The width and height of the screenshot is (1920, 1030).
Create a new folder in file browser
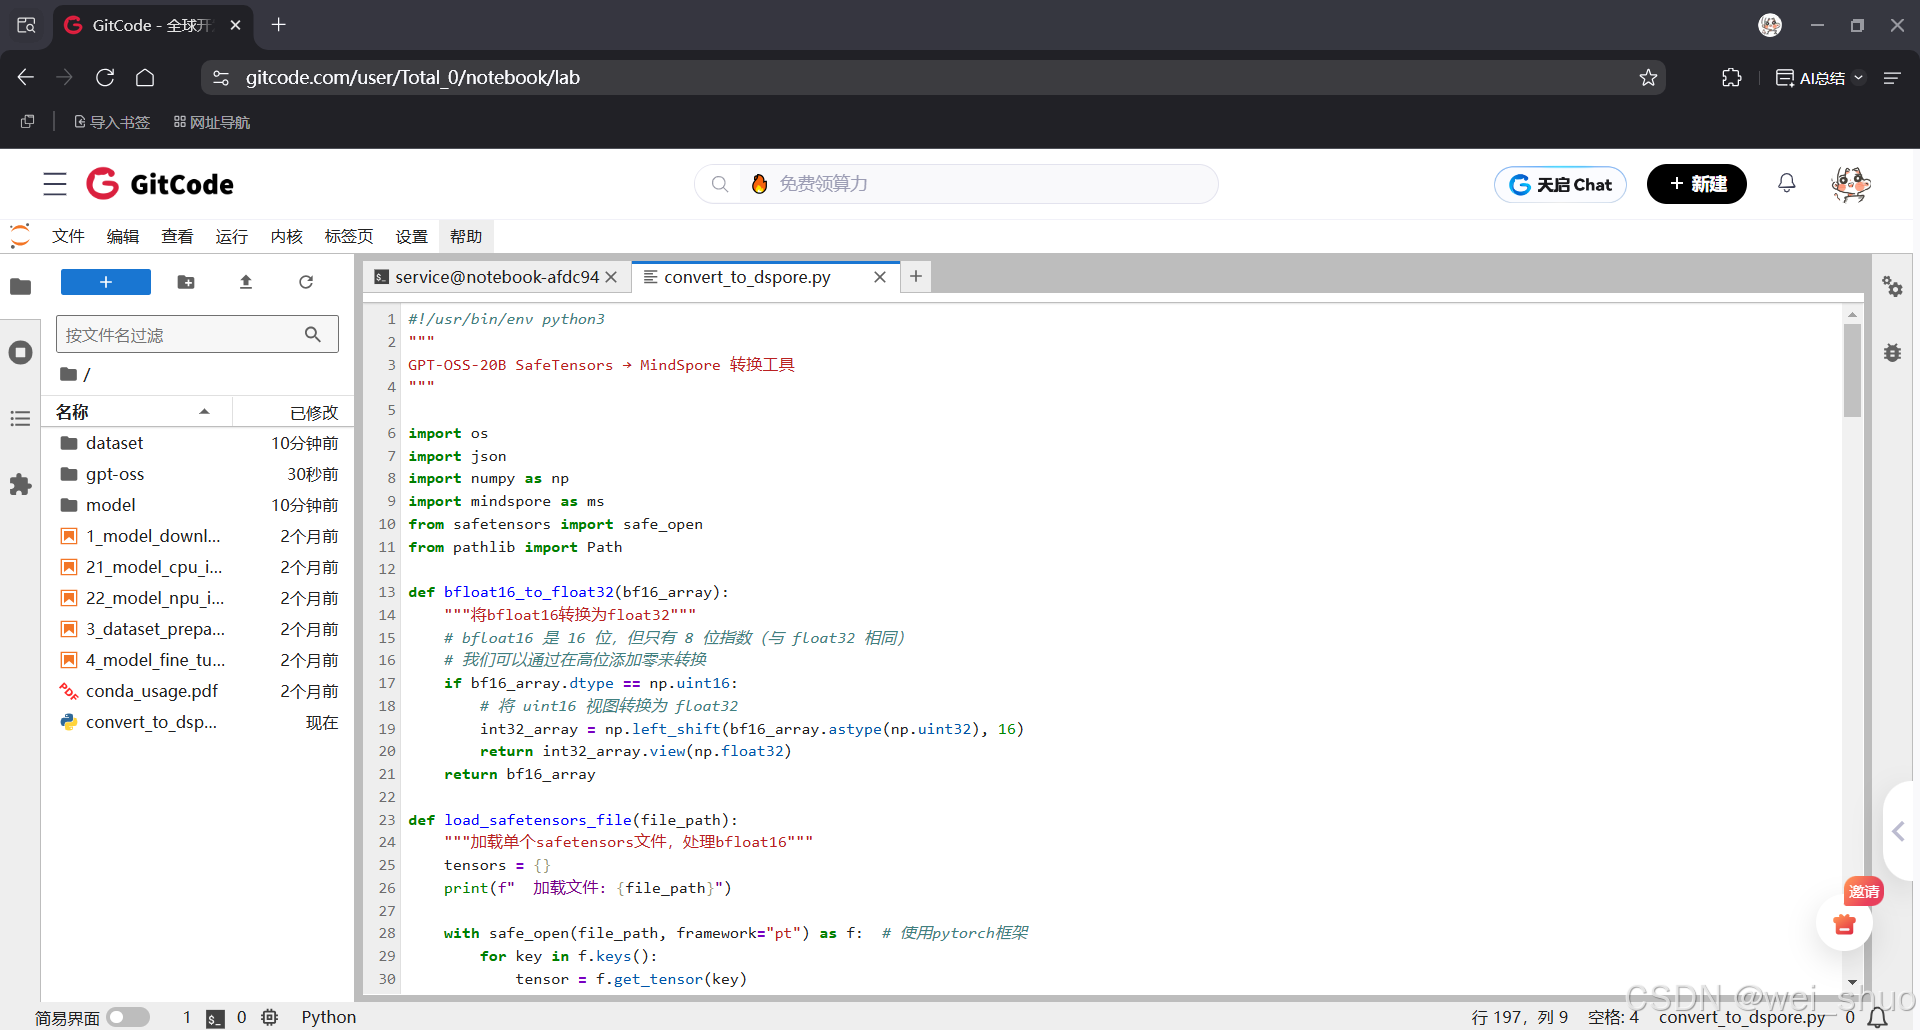pyautogui.click(x=186, y=282)
